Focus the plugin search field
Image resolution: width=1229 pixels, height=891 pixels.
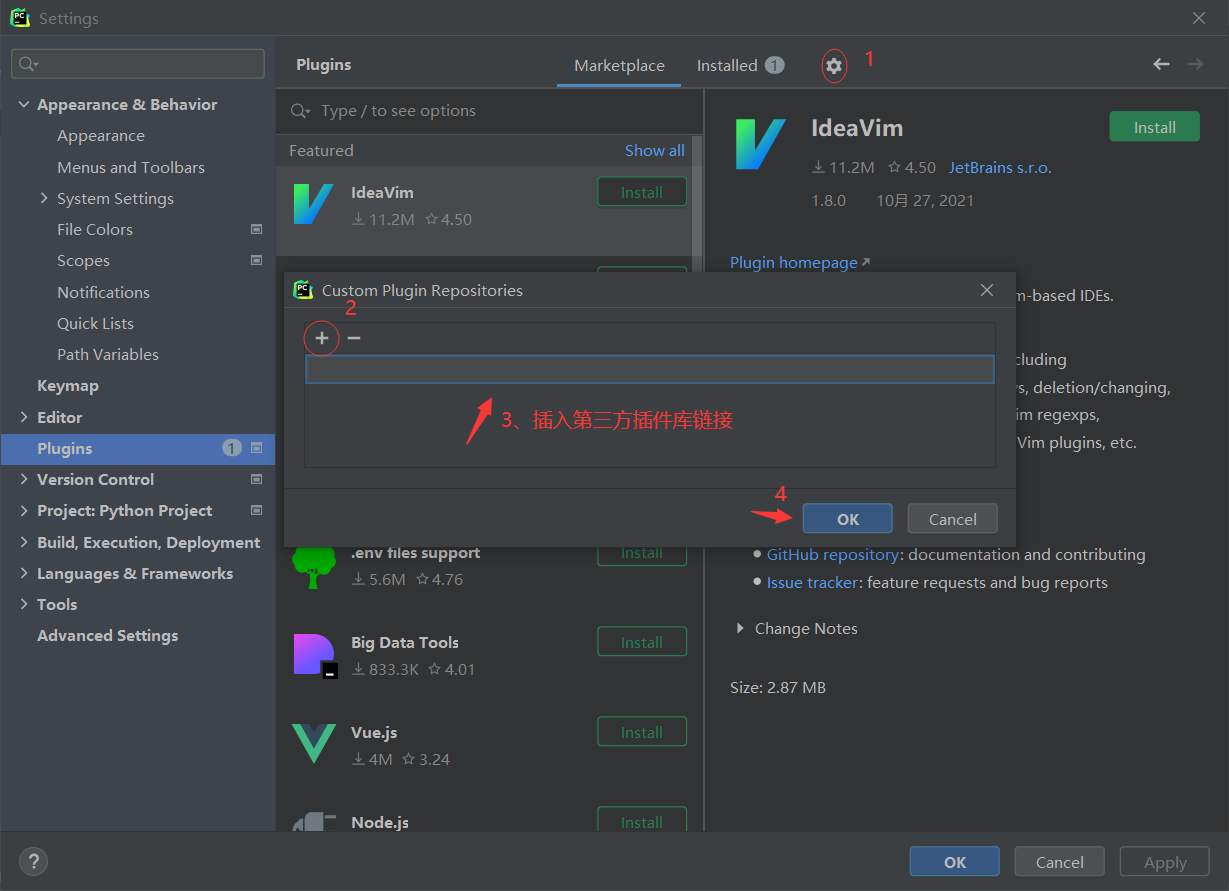[490, 111]
